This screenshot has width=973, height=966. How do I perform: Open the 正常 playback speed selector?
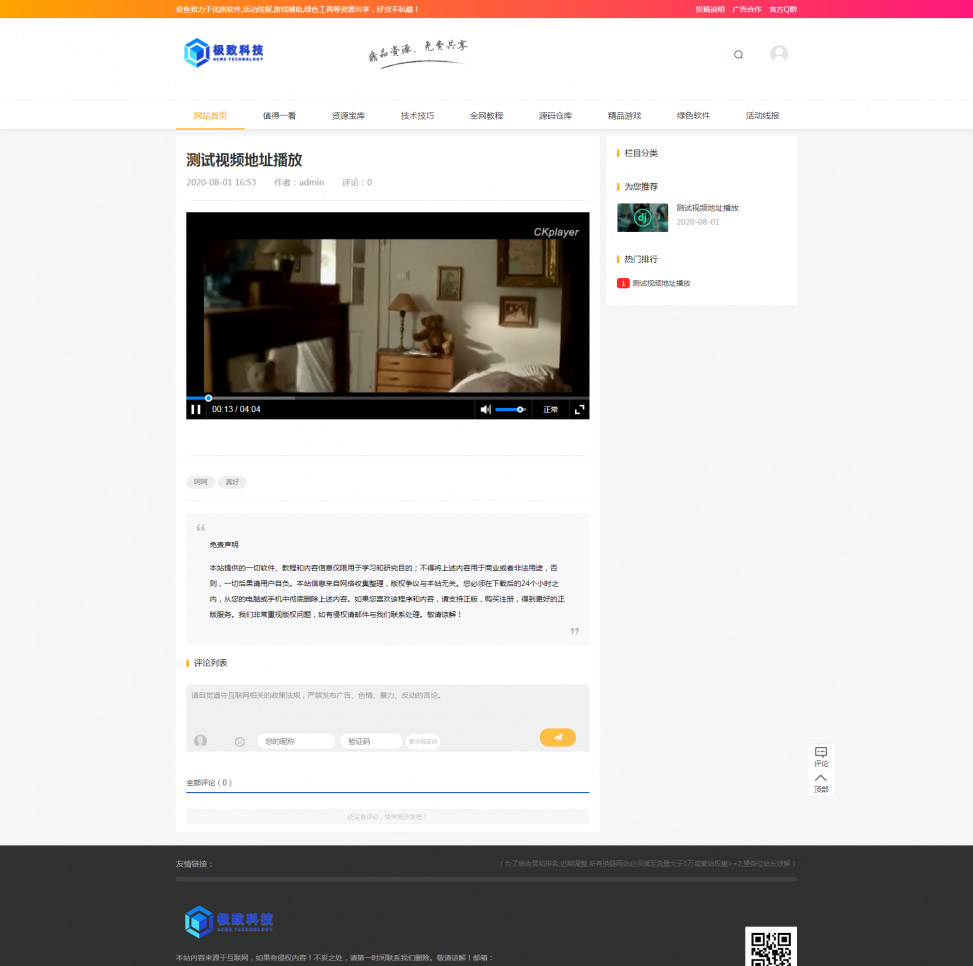[550, 409]
